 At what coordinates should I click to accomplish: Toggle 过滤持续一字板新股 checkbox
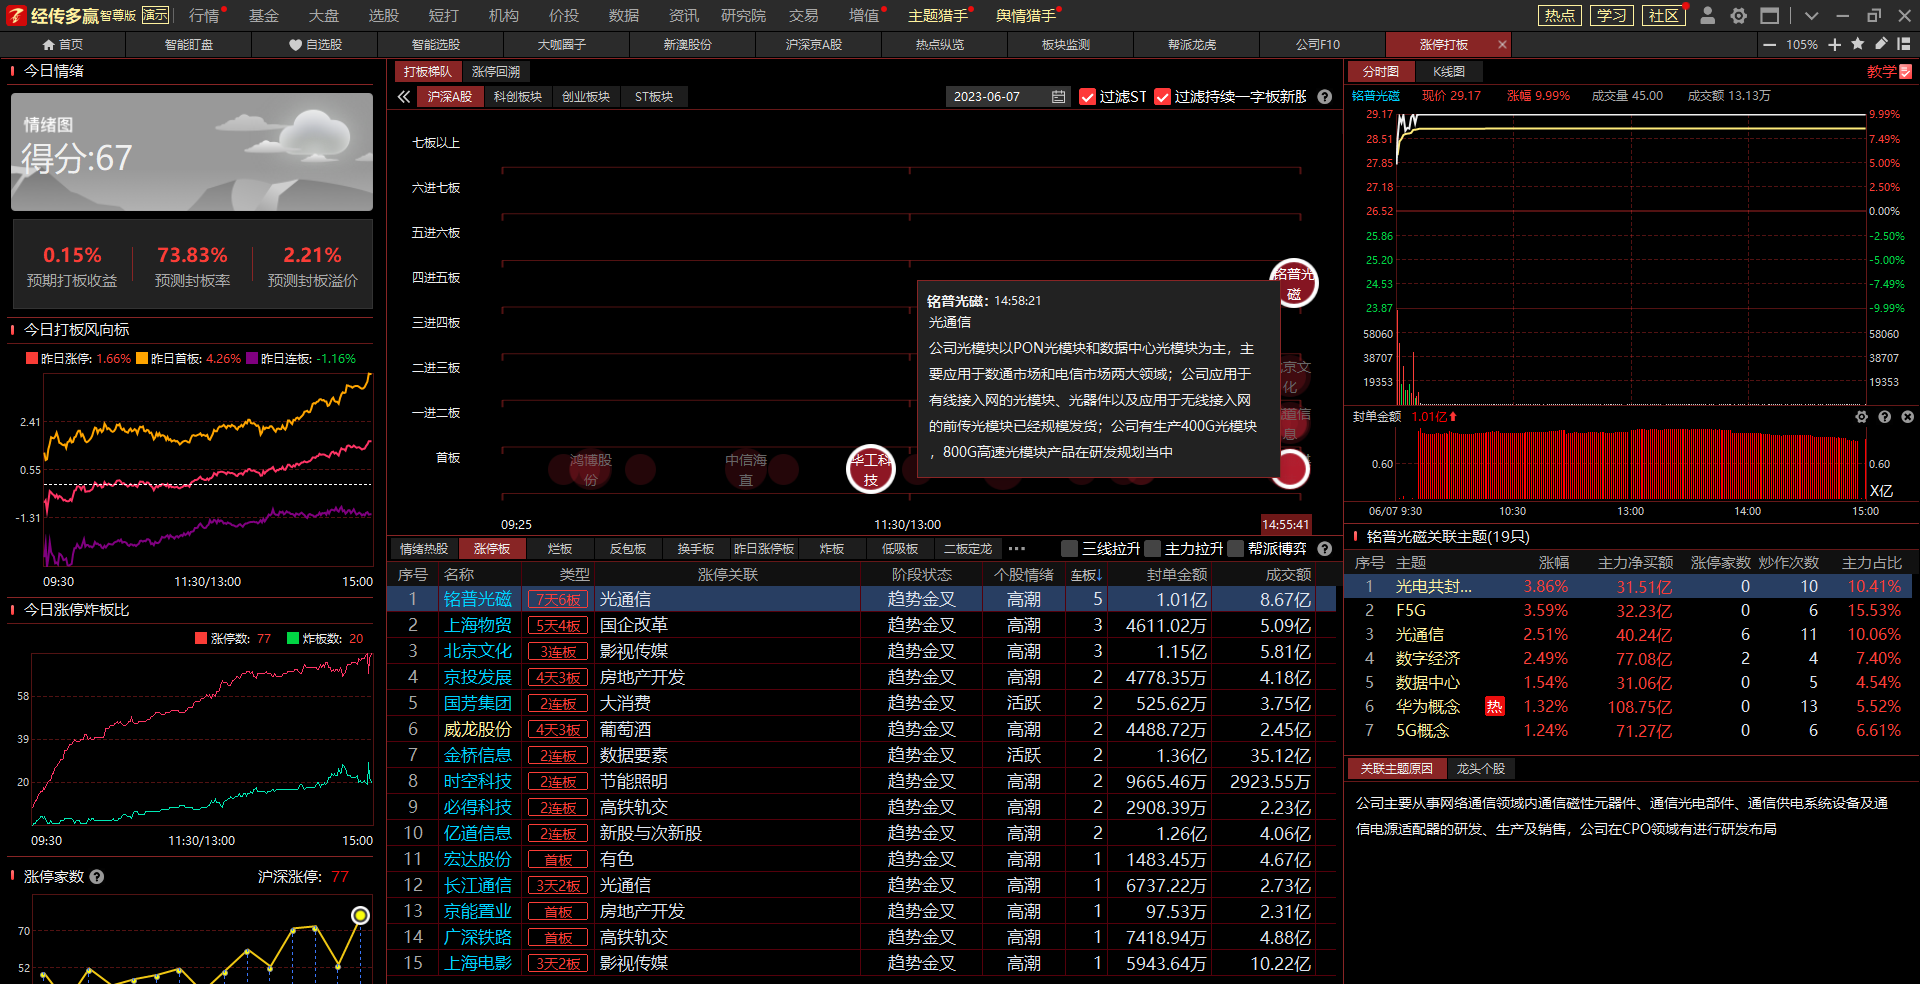coord(1163,97)
